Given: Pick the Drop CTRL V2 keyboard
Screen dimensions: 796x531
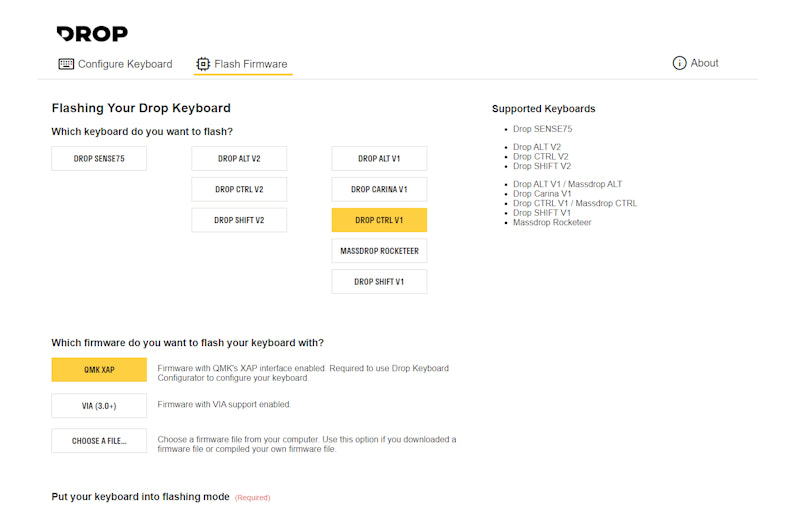Looking at the screenshot, I should point(239,189).
